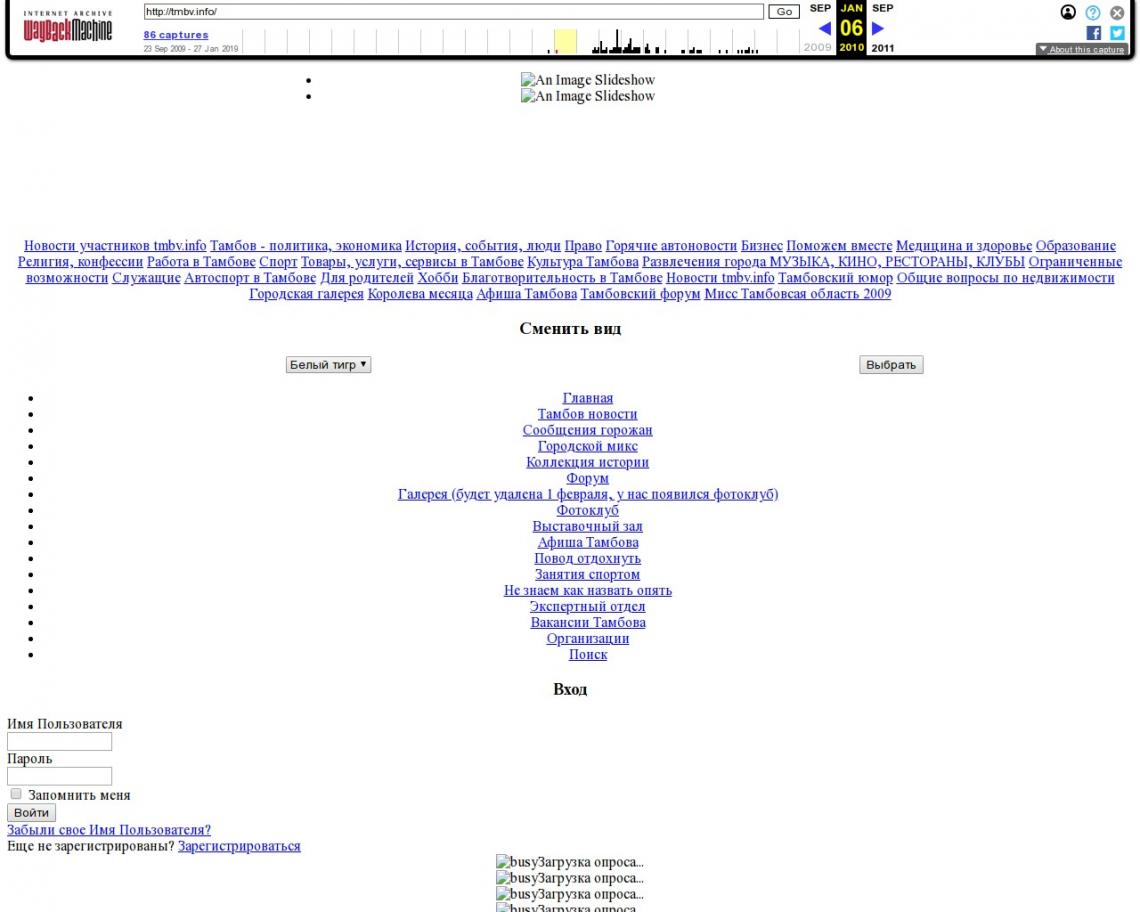Select Афиша Тамбова in the bulleted menu
Screen dimensions: 1140x912
(x=587, y=543)
